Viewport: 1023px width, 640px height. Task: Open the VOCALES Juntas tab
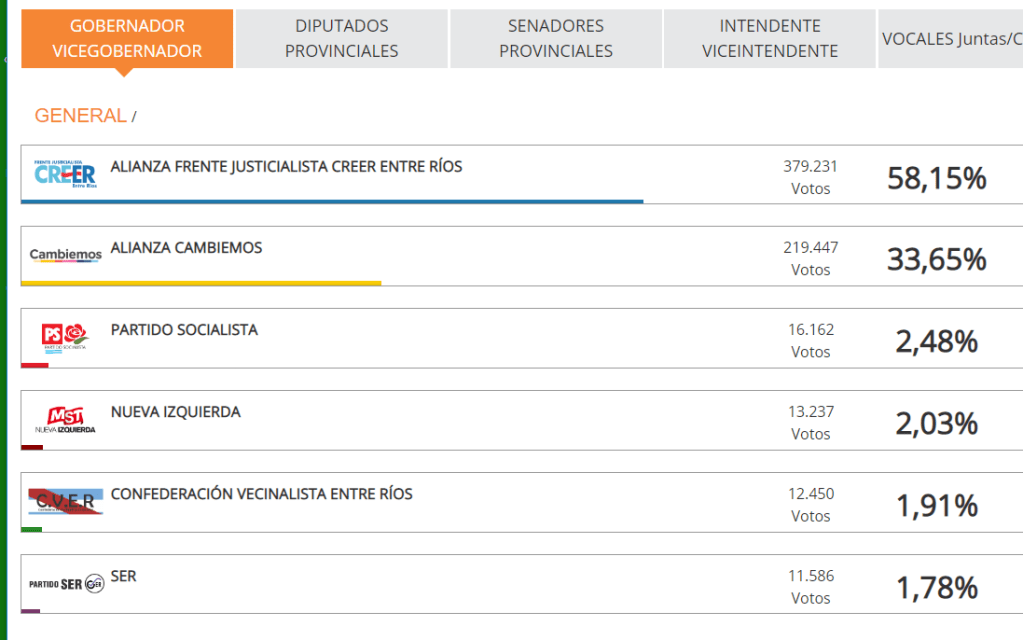[x=950, y=38]
